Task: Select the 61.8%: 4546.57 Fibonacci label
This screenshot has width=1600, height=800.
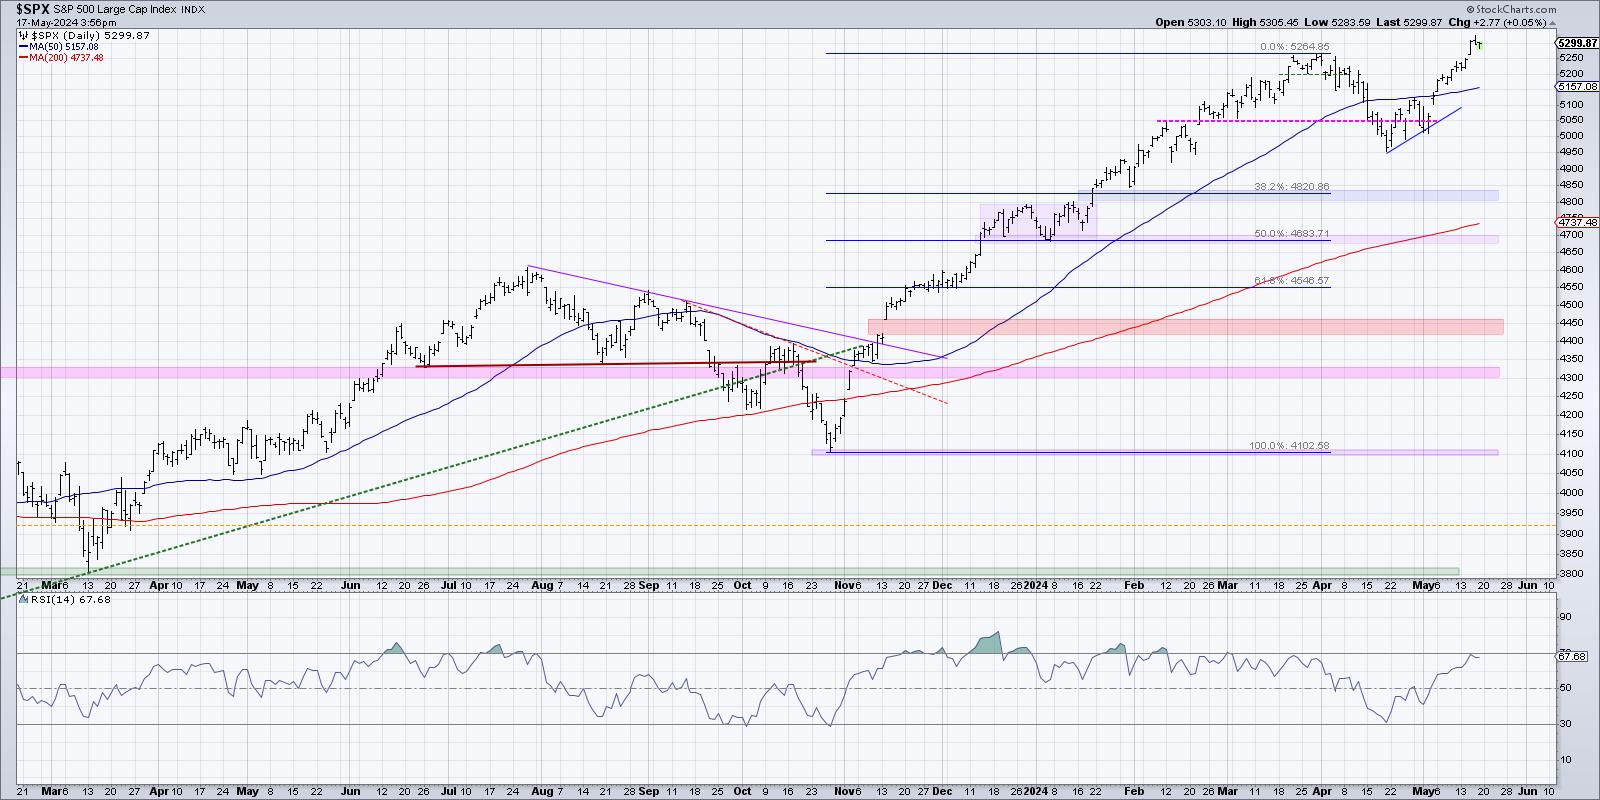Action: (x=1292, y=281)
